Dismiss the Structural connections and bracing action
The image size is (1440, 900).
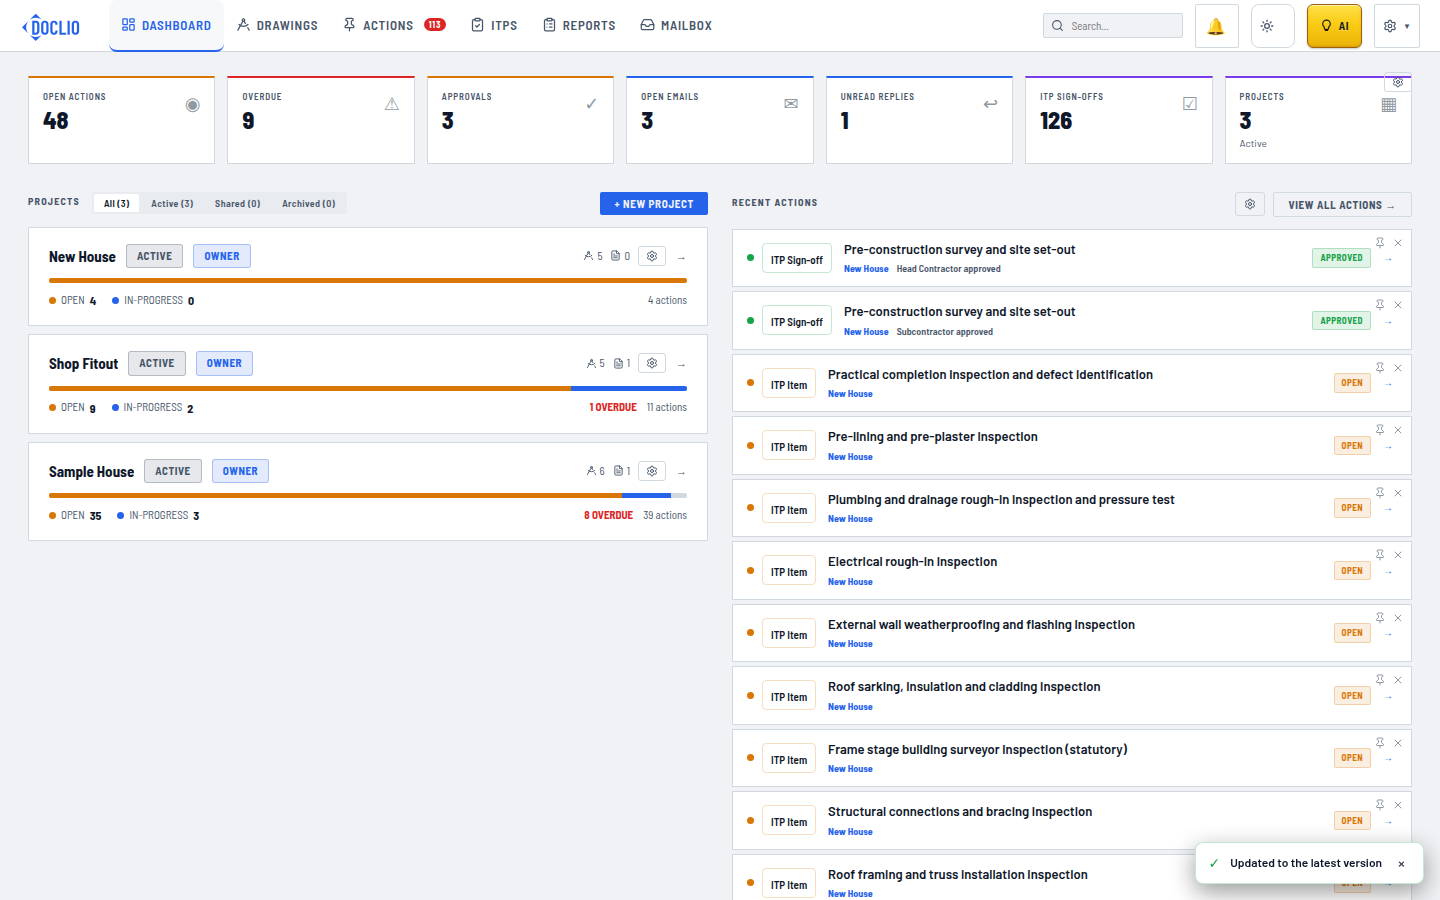(1398, 805)
